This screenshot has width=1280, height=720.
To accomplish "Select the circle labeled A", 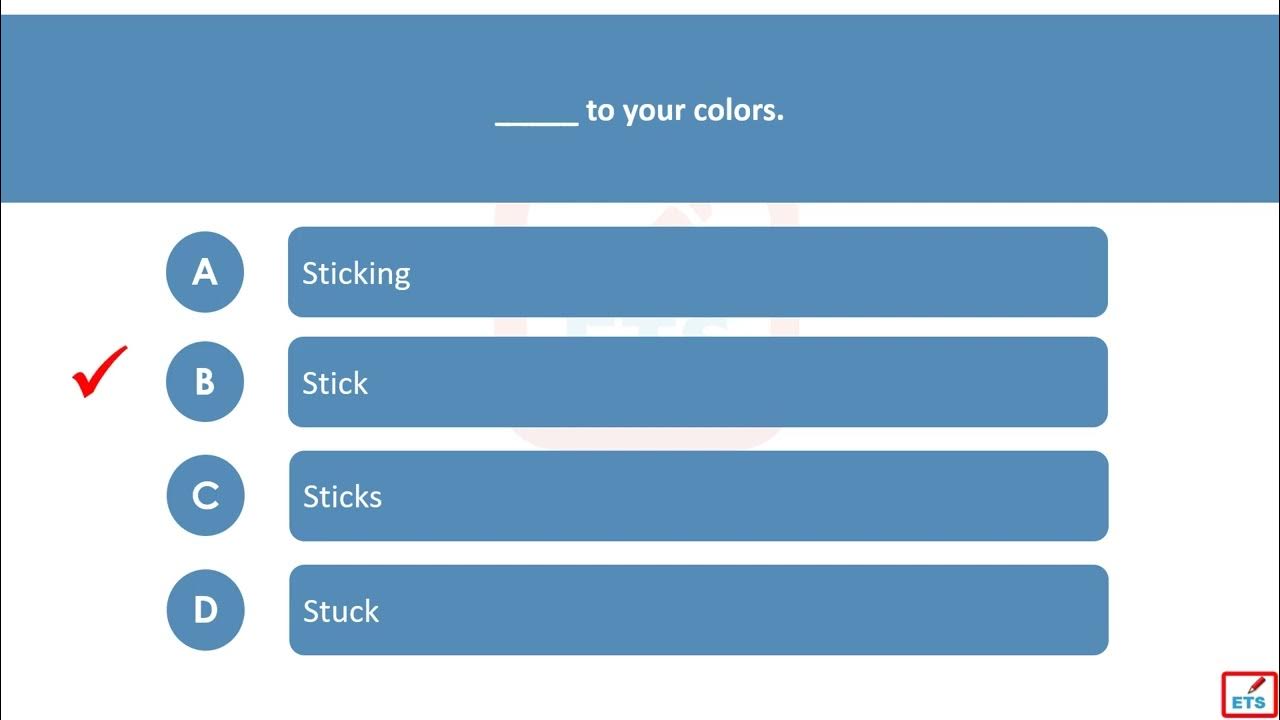I will pos(205,272).
